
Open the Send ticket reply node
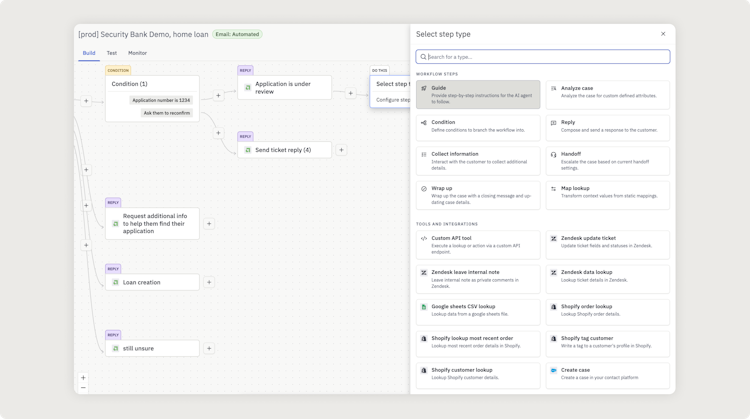284,150
